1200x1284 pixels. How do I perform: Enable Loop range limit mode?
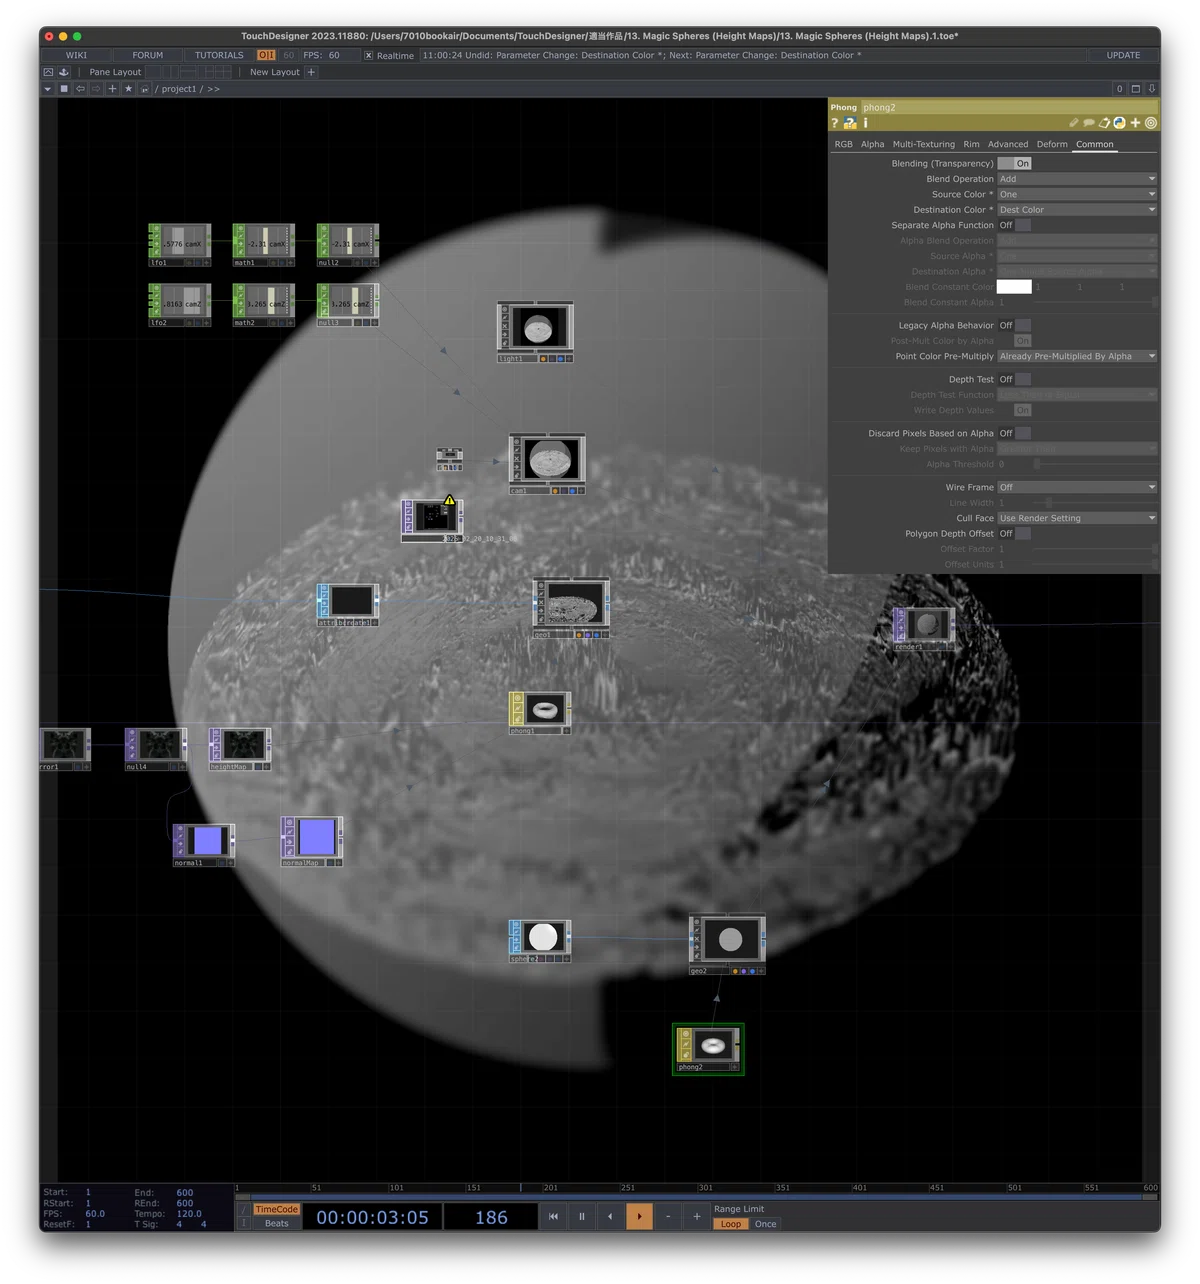pyautogui.click(x=731, y=1224)
